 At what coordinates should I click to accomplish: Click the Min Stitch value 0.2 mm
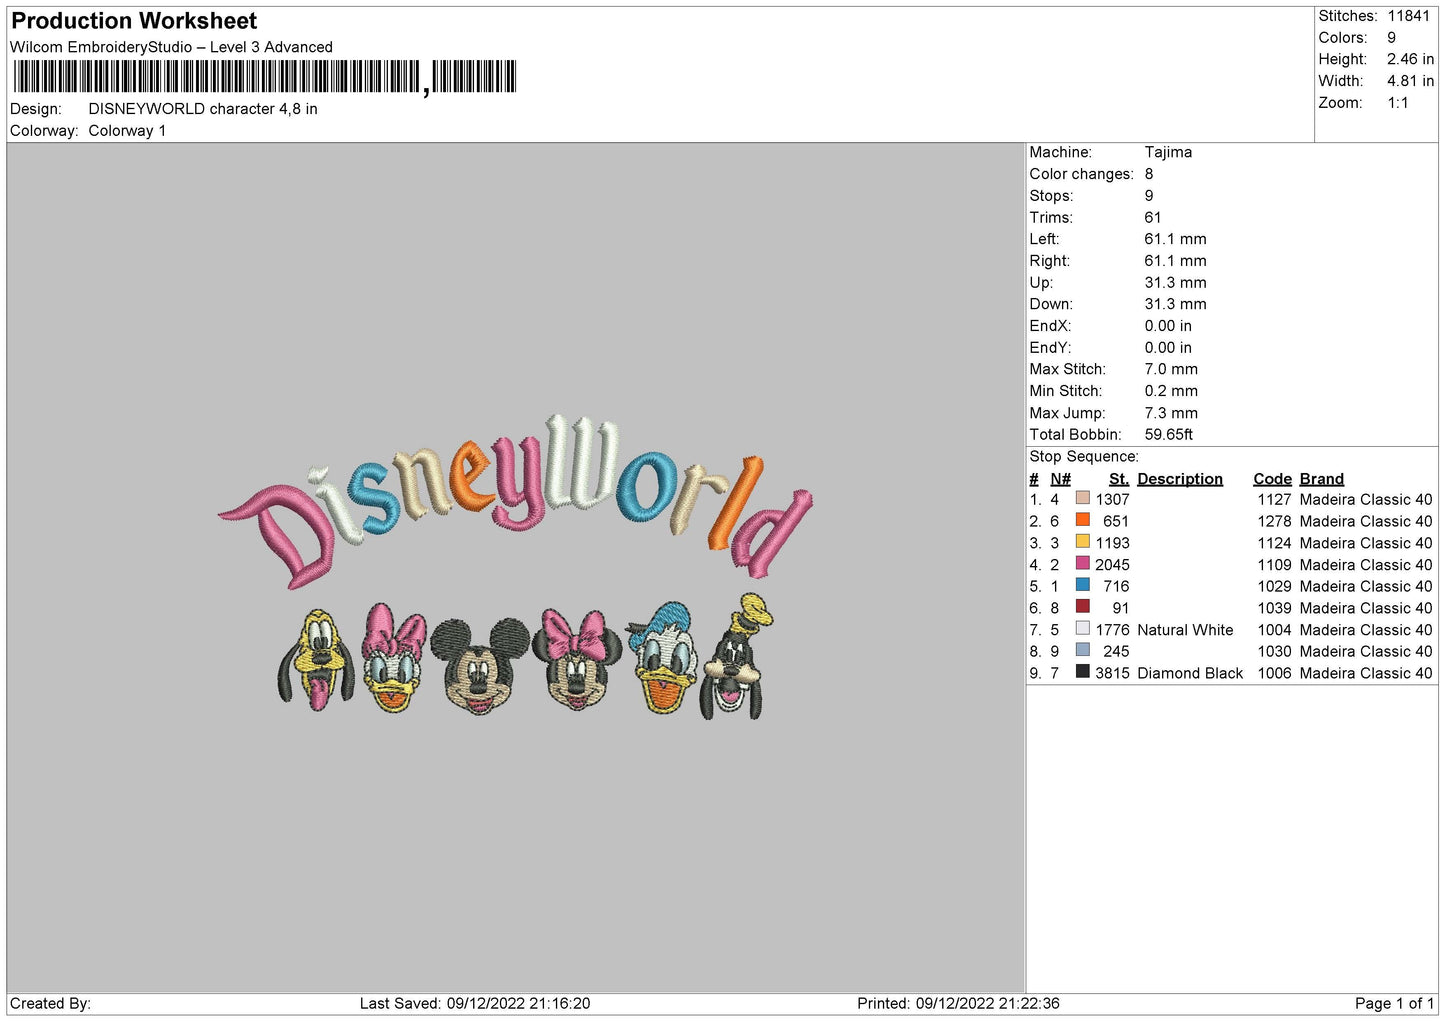1171,391
